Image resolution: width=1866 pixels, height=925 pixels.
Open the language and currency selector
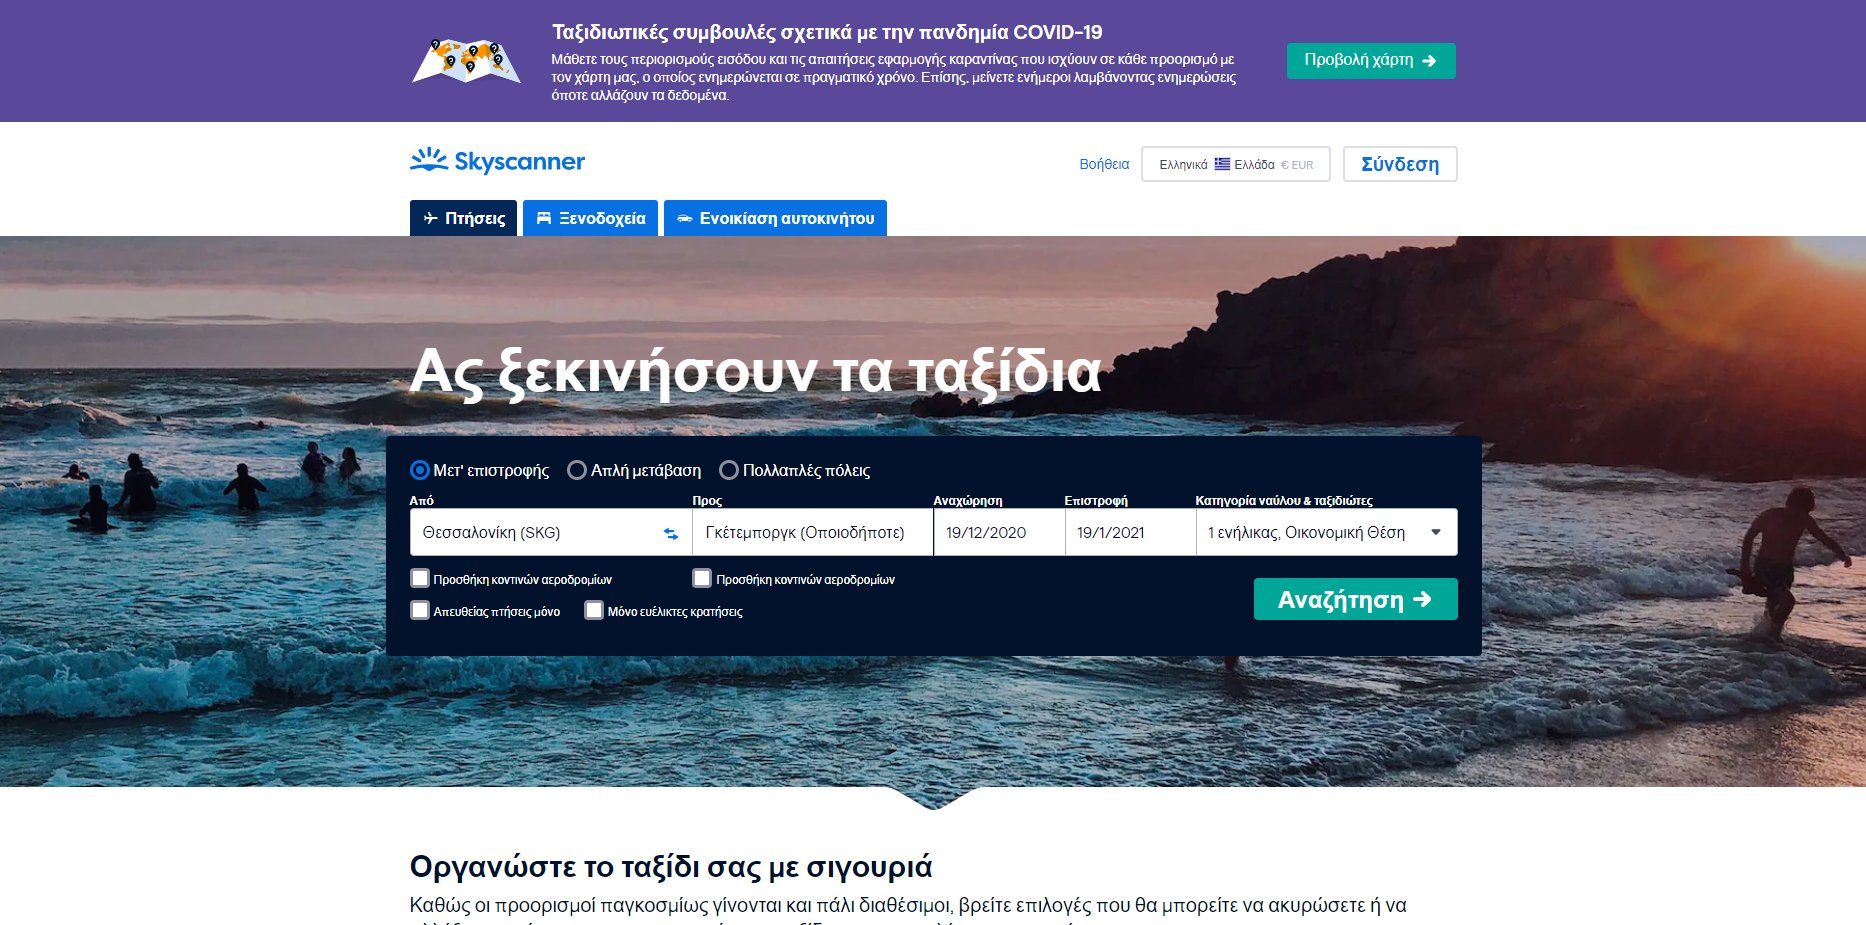[1236, 164]
